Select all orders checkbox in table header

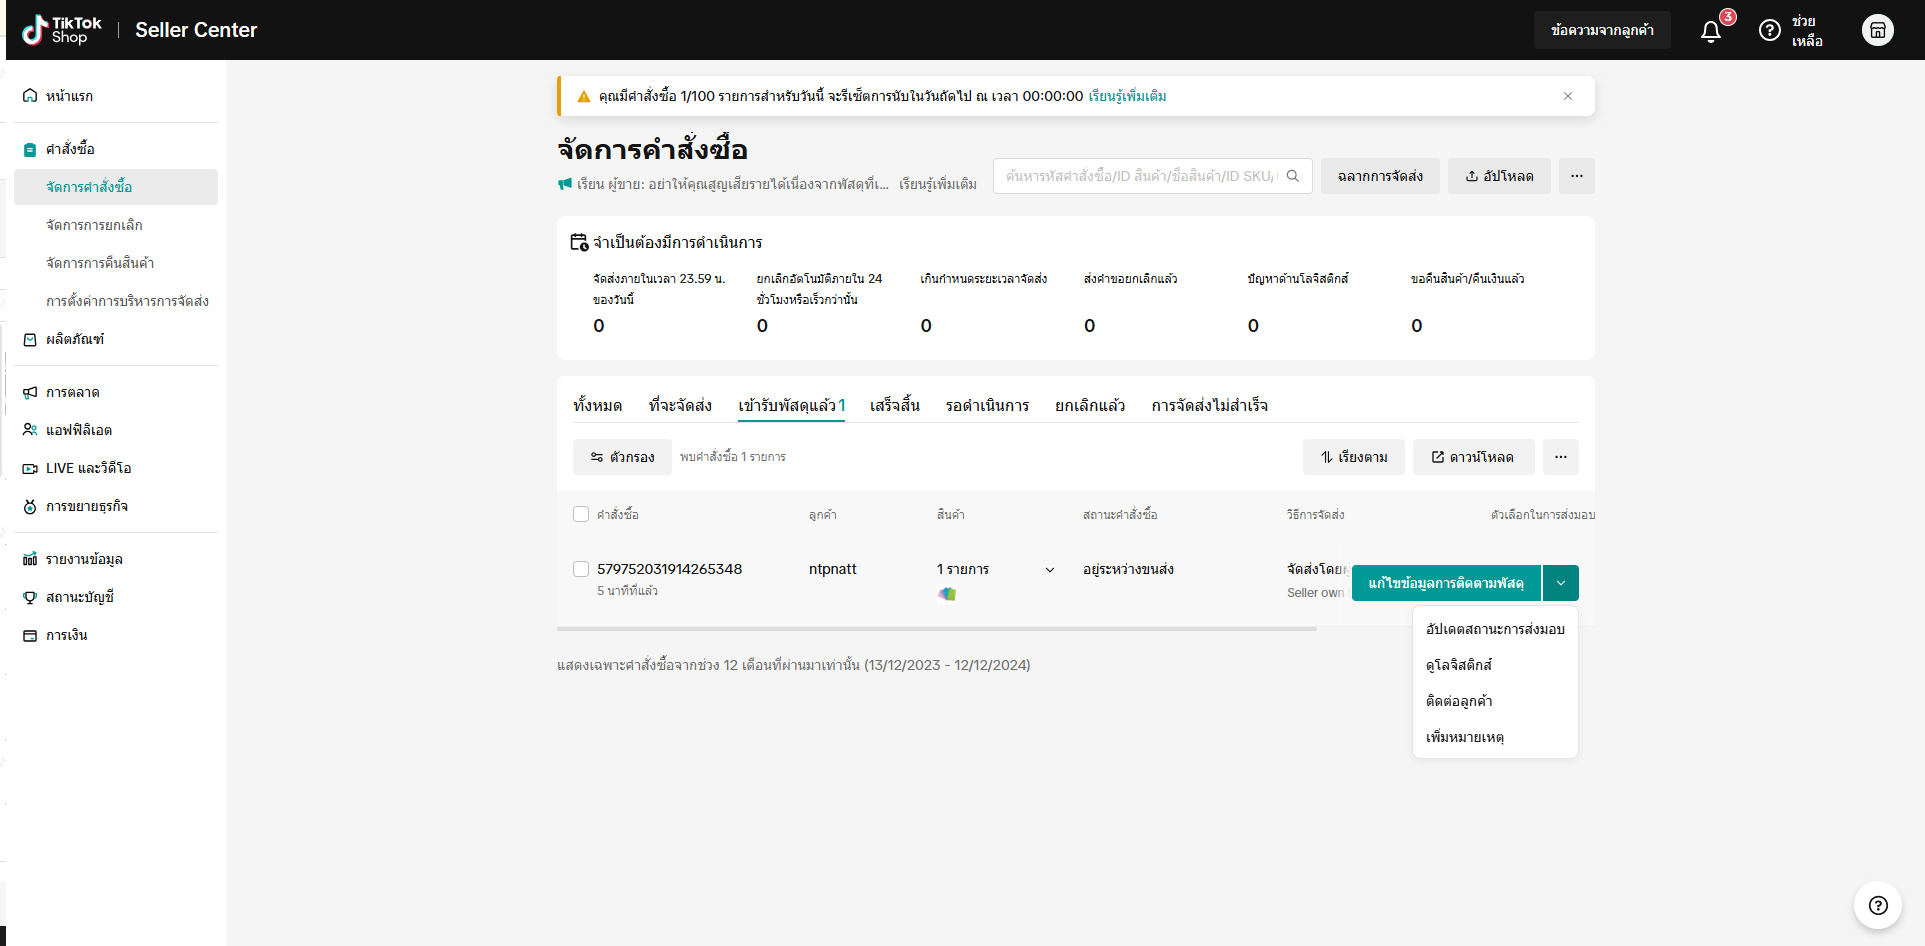click(x=581, y=514)
